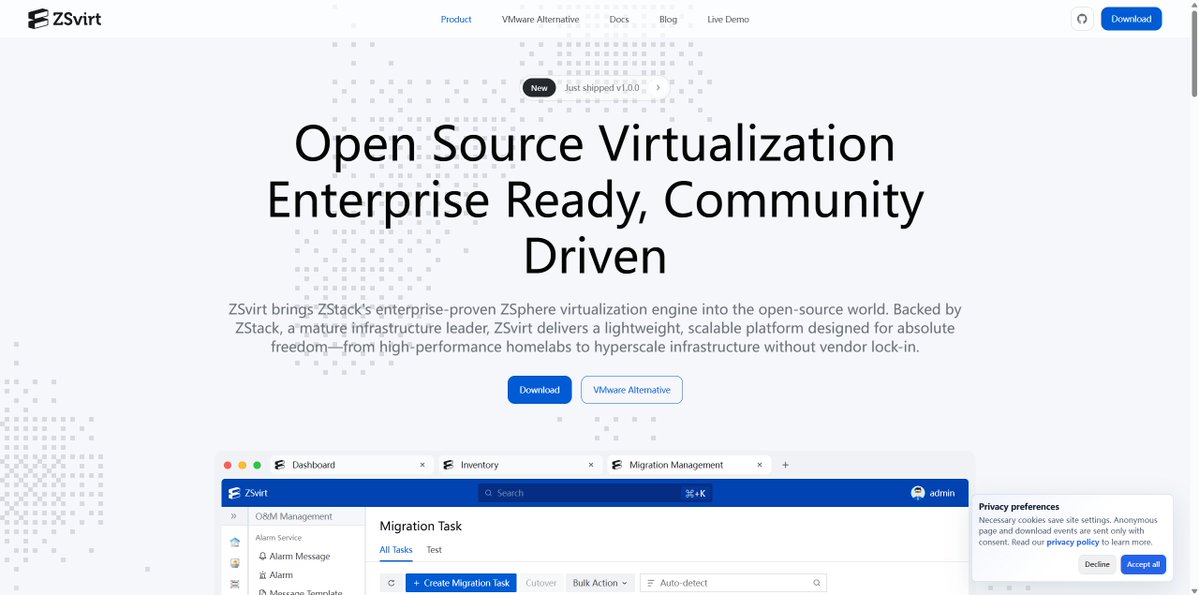Add a new tab with plus icon
The width and height of the screenshot is (1199, 595).
tap(785, 465)
